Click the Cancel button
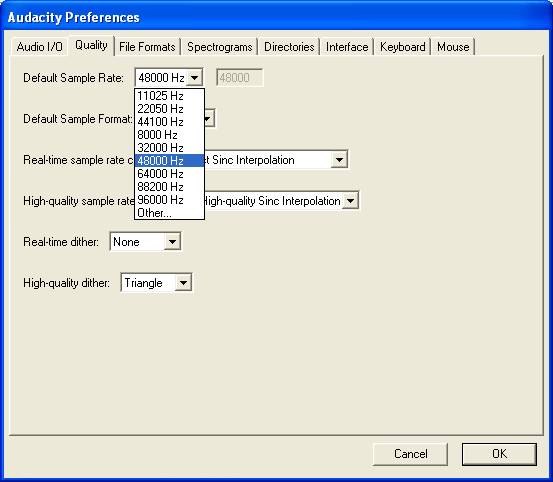The width and height of the screenshot is (553, 482). (x=410, y=454)
